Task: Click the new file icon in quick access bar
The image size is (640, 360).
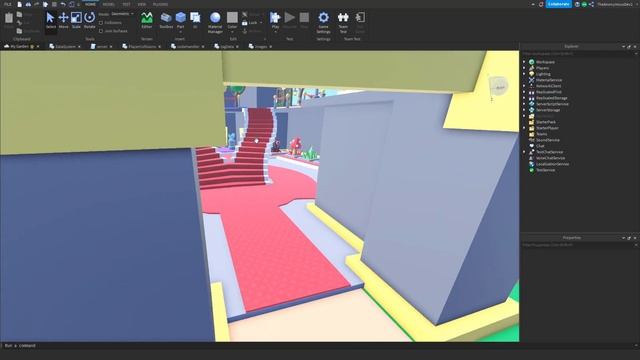Action: point(19,4)
